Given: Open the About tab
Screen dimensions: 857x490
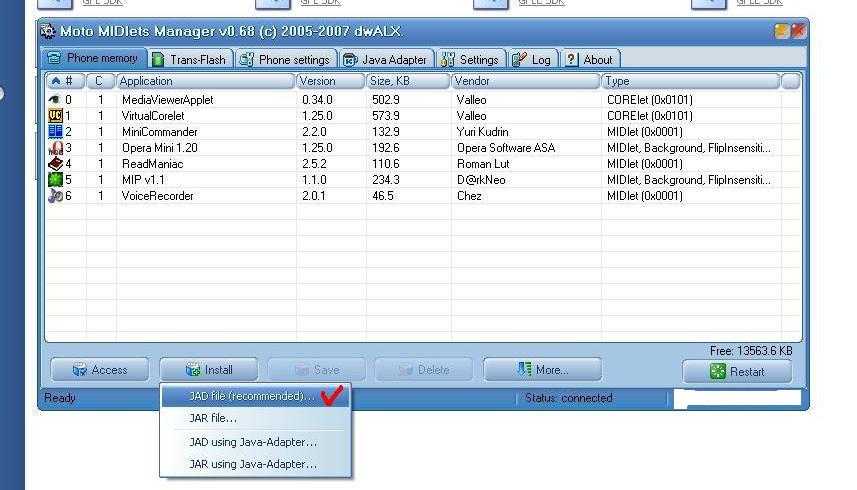Looking at the screenshot, I should [x=590, y=59].
